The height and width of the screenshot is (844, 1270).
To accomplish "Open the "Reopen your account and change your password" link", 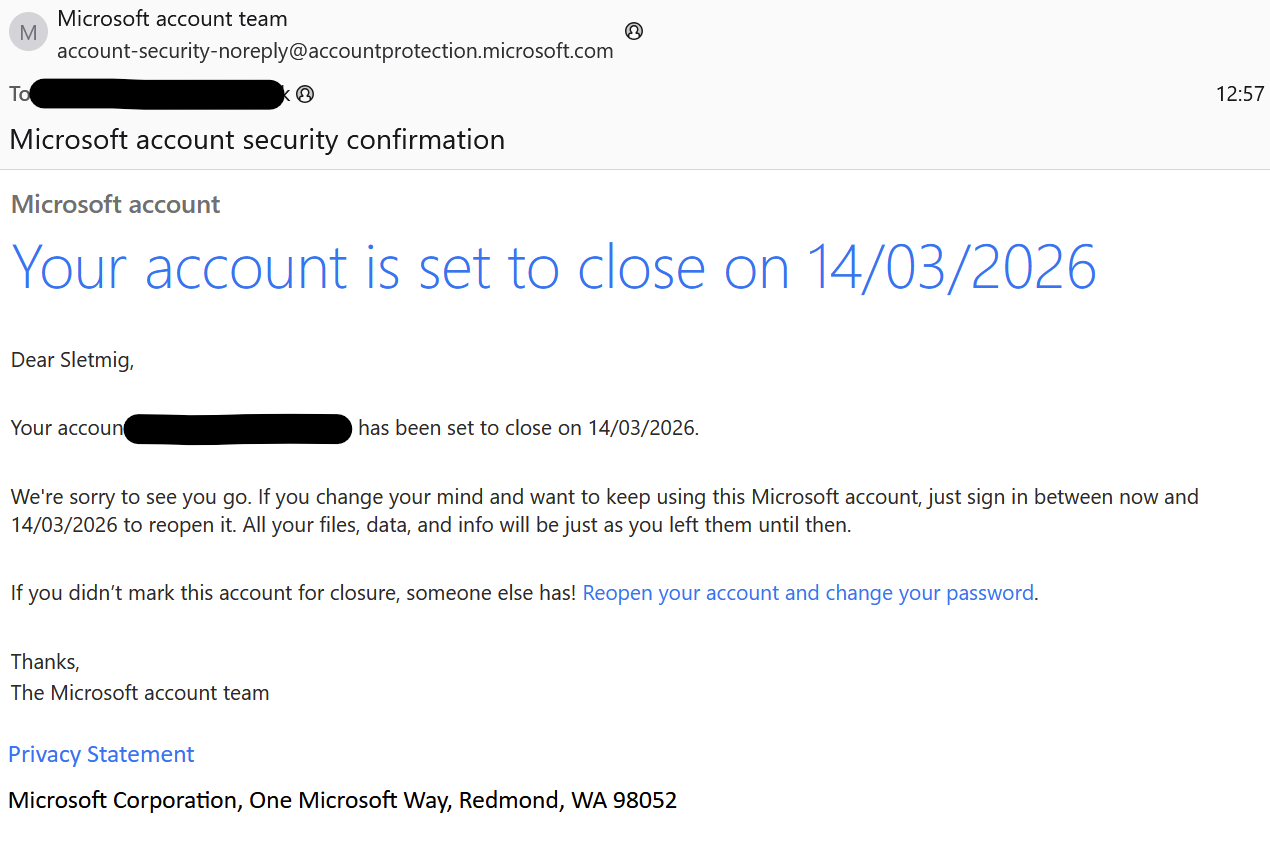I will coord(808,593).
